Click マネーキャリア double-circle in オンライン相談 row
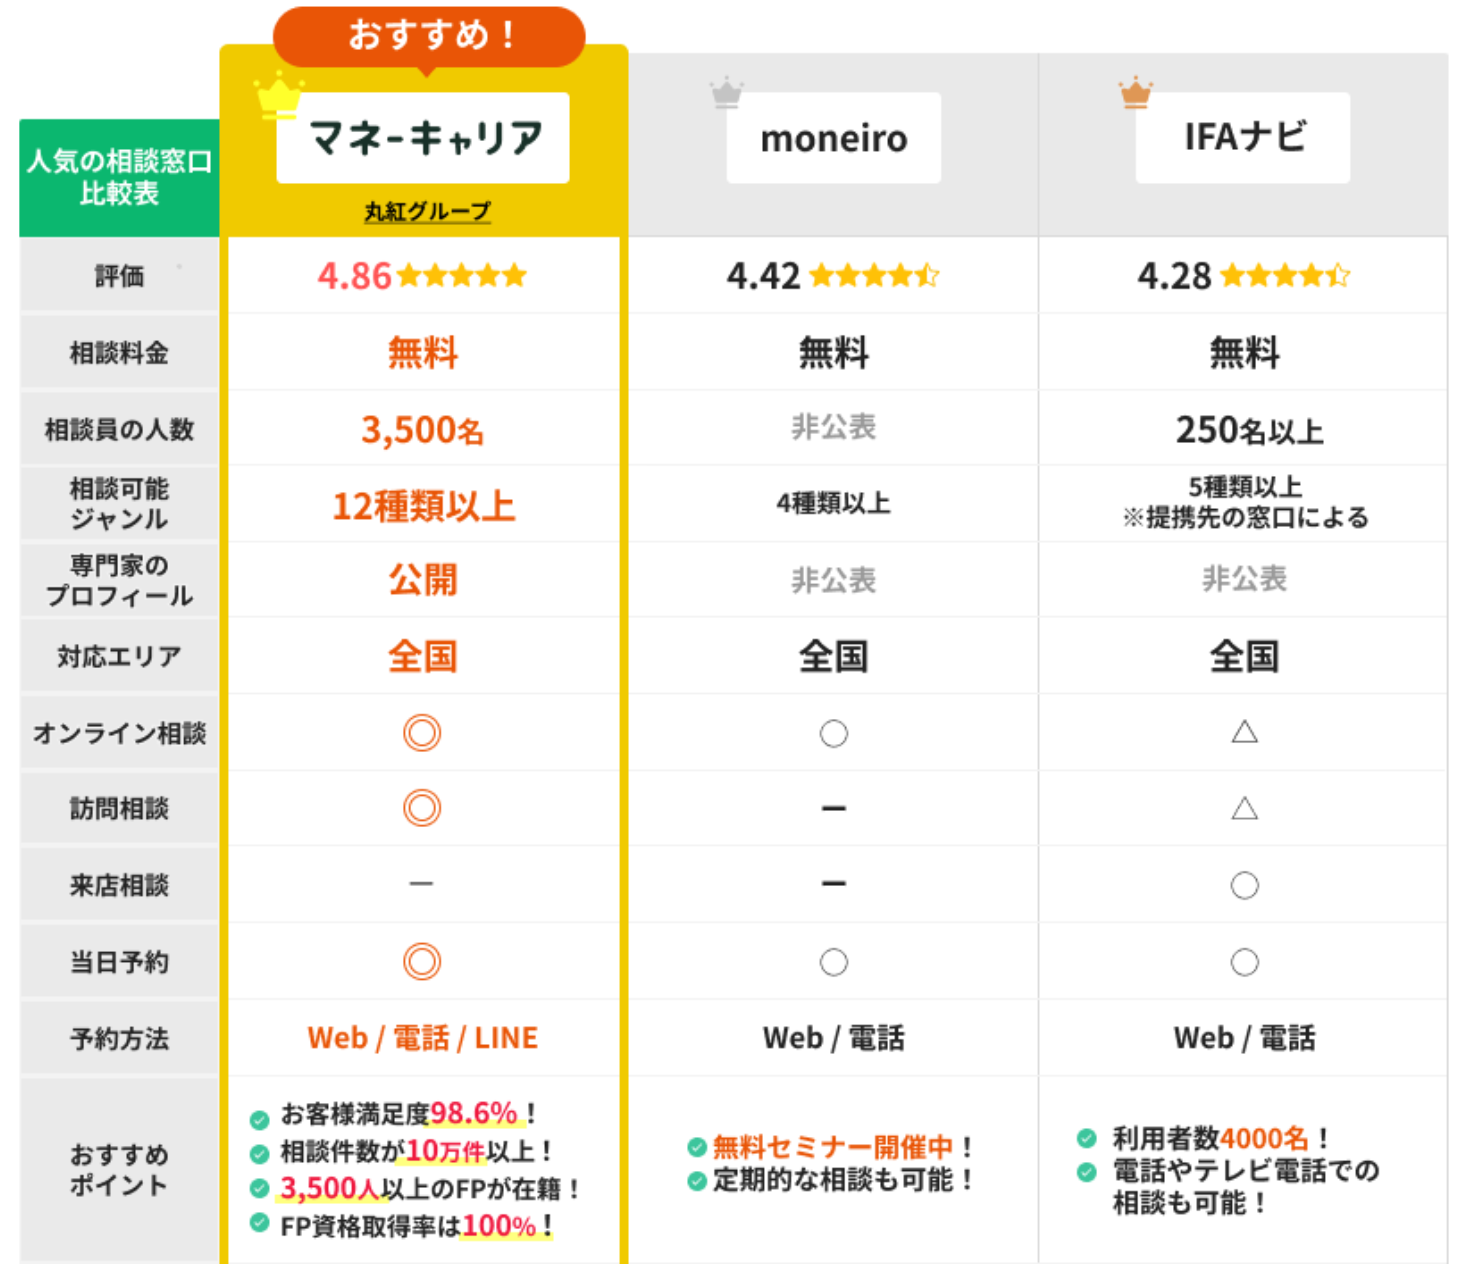 pyautogui.click(x=422, y=733)
